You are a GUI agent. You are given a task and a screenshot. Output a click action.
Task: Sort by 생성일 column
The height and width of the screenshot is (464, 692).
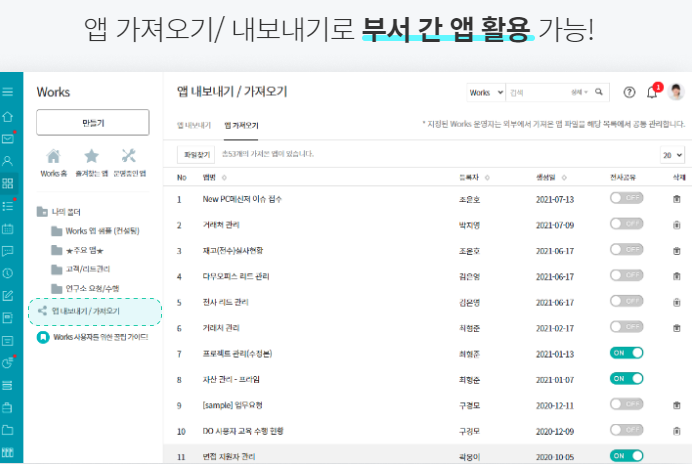551,177
